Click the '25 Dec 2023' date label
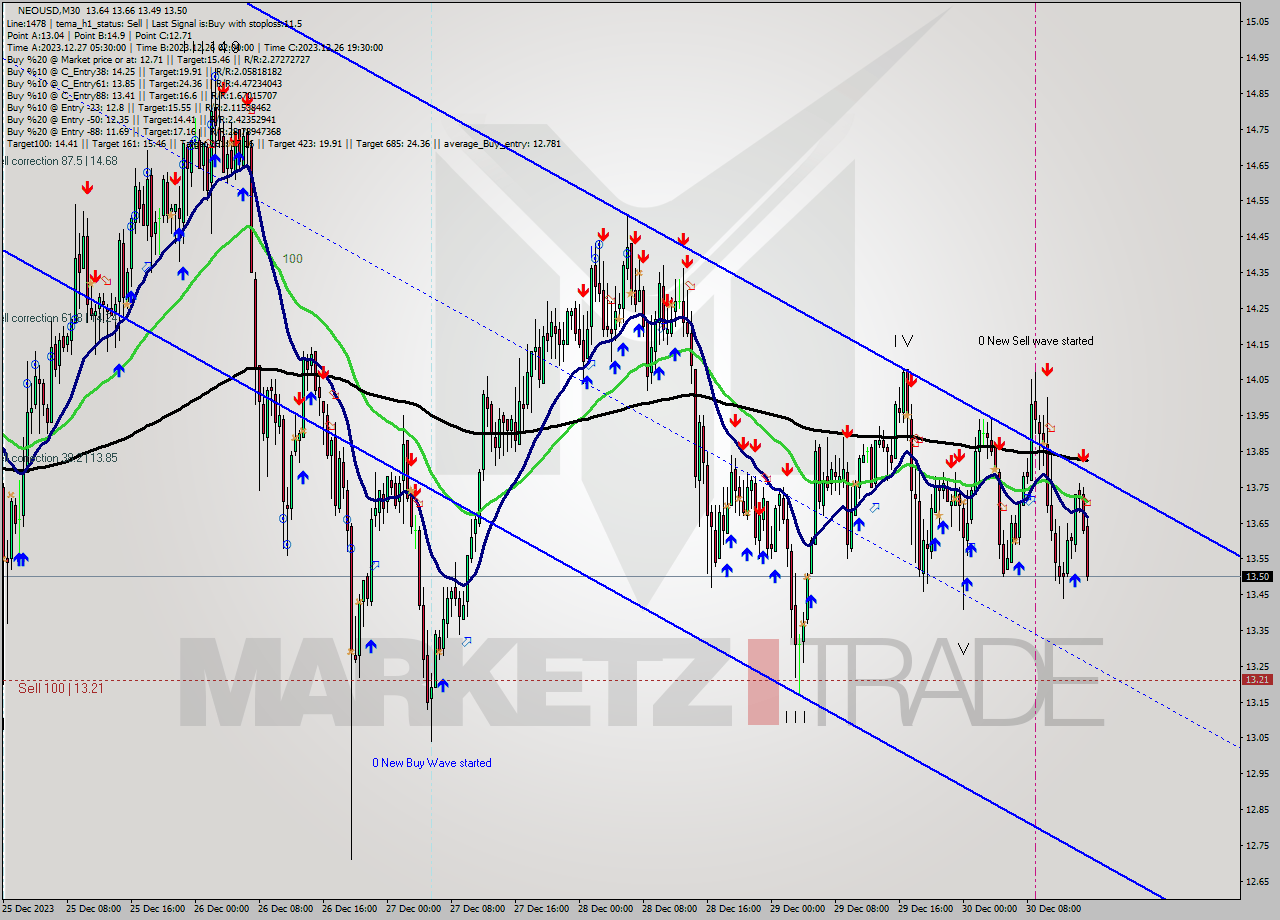 tap(29, 909)
